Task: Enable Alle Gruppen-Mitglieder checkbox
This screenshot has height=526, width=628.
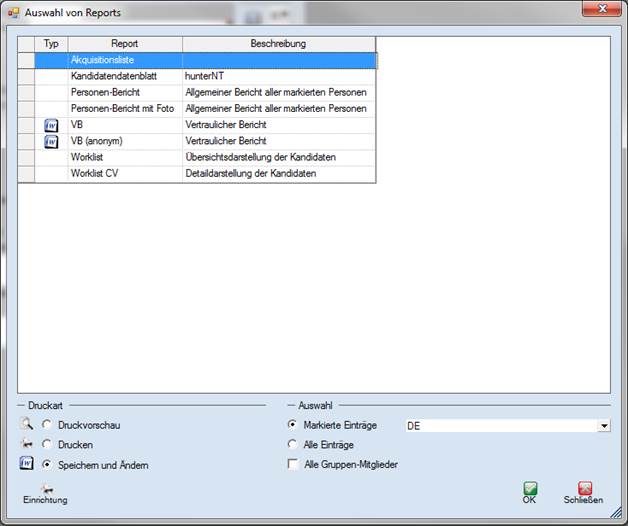Action: pos(293,465)
